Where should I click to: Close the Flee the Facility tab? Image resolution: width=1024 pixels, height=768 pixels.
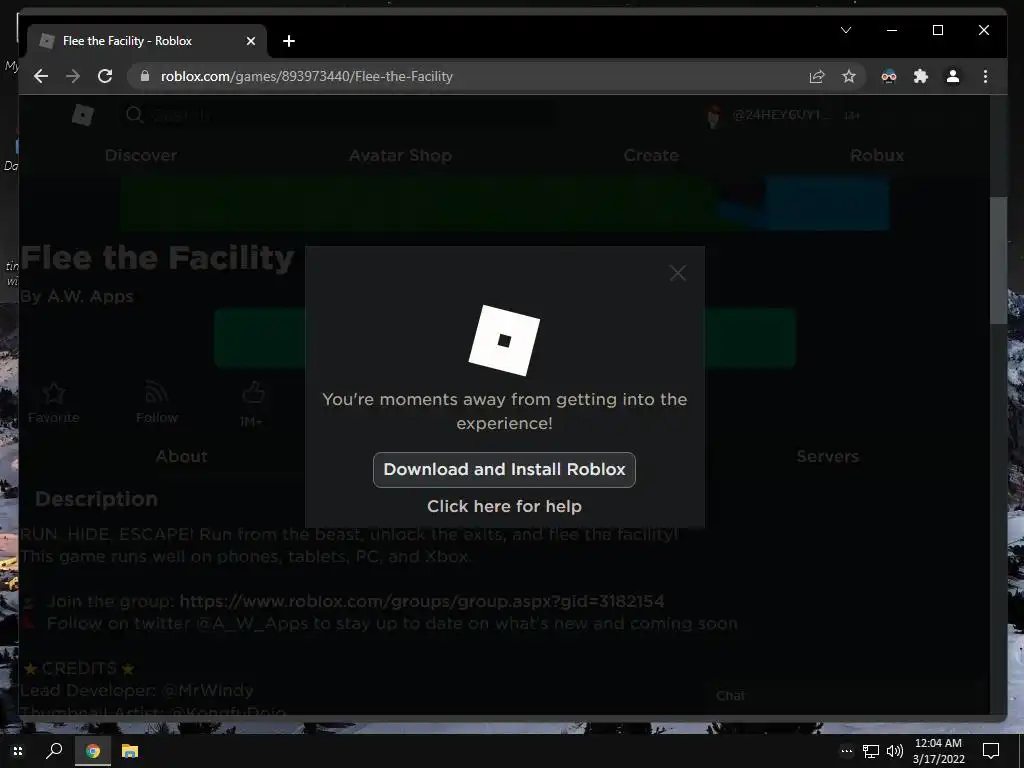(x=251, y=41)
